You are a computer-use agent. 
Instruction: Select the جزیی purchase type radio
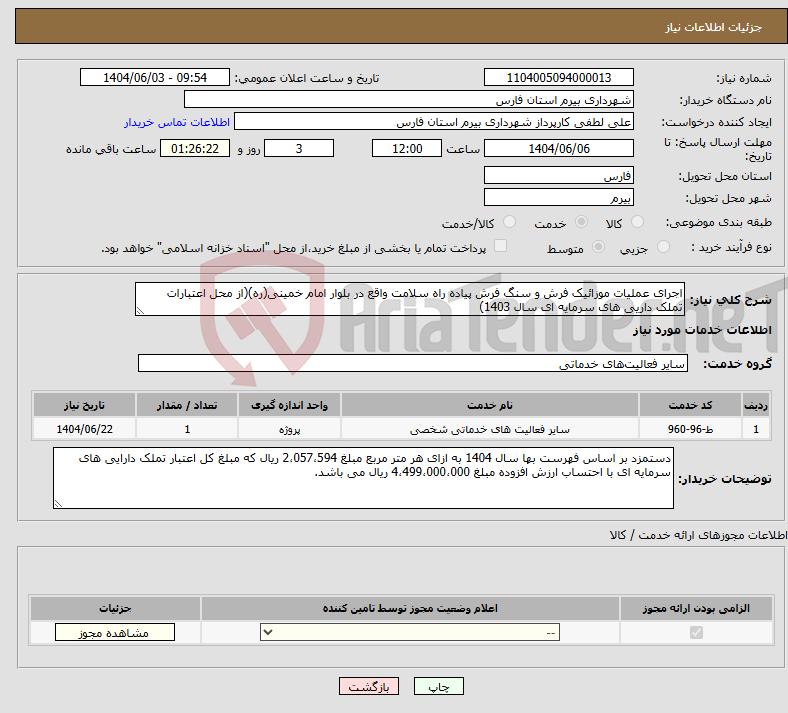(663, 246)
